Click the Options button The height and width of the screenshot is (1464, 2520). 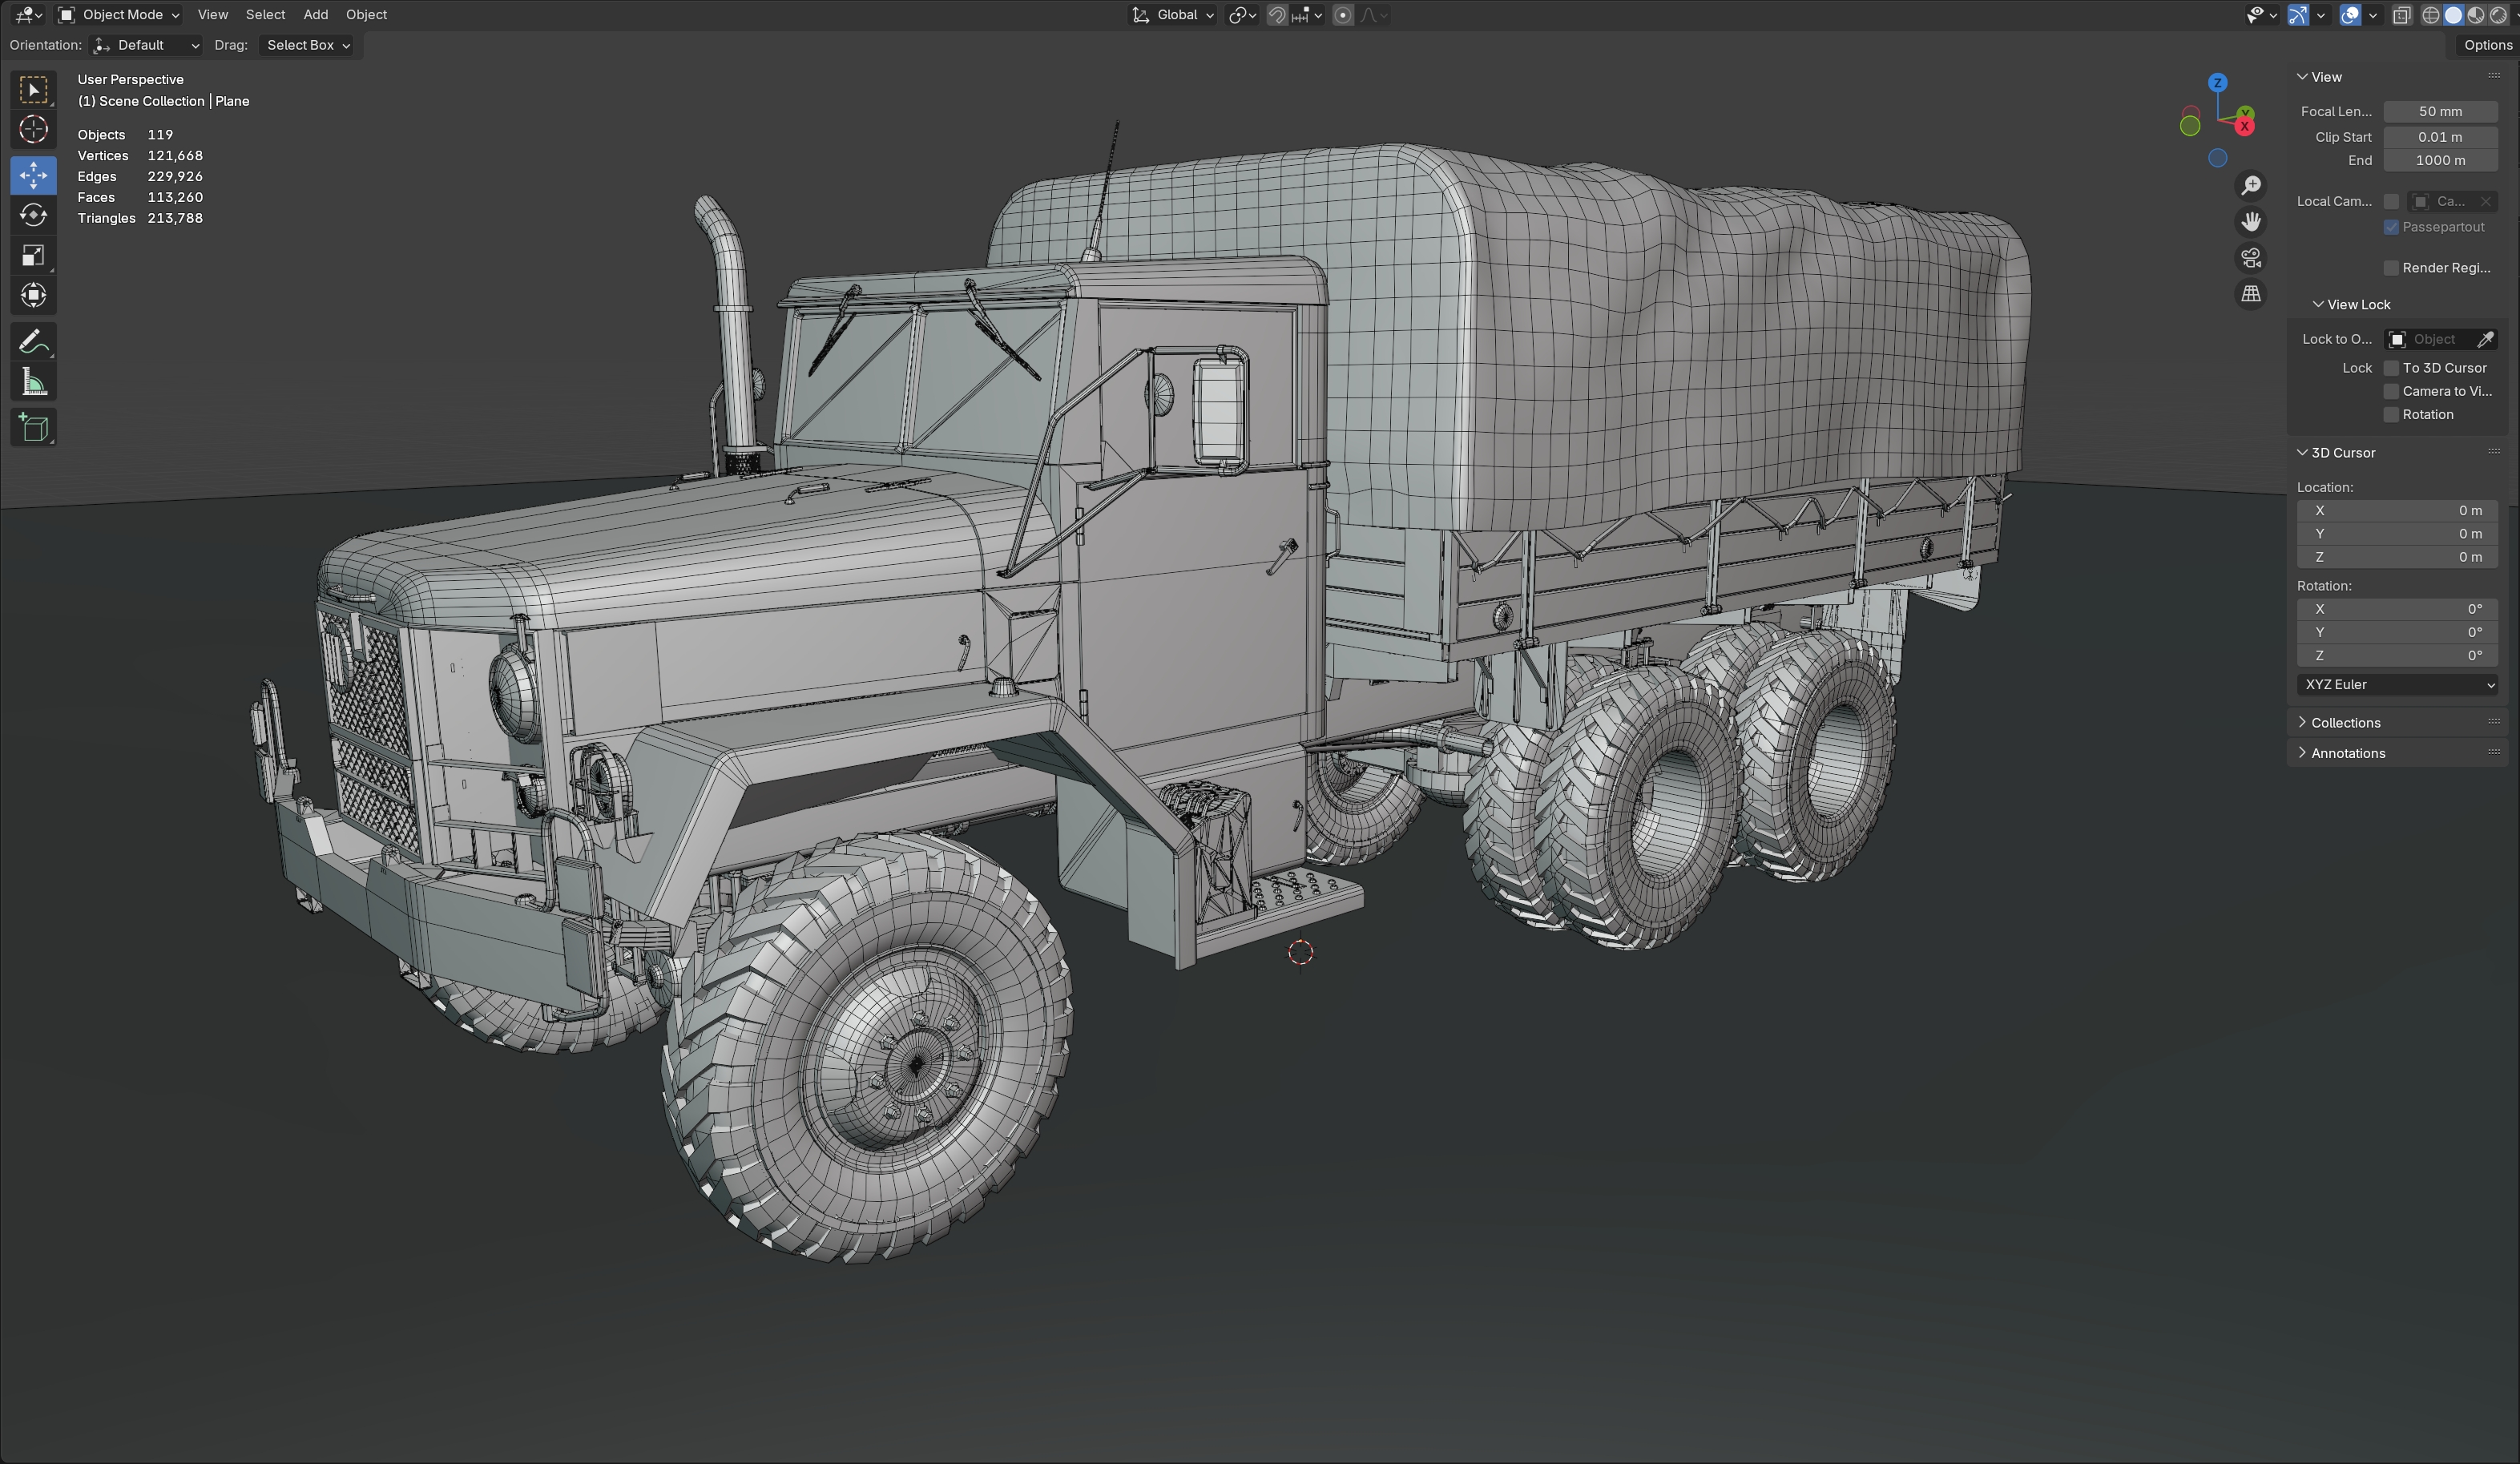[x=2486, y=45]
